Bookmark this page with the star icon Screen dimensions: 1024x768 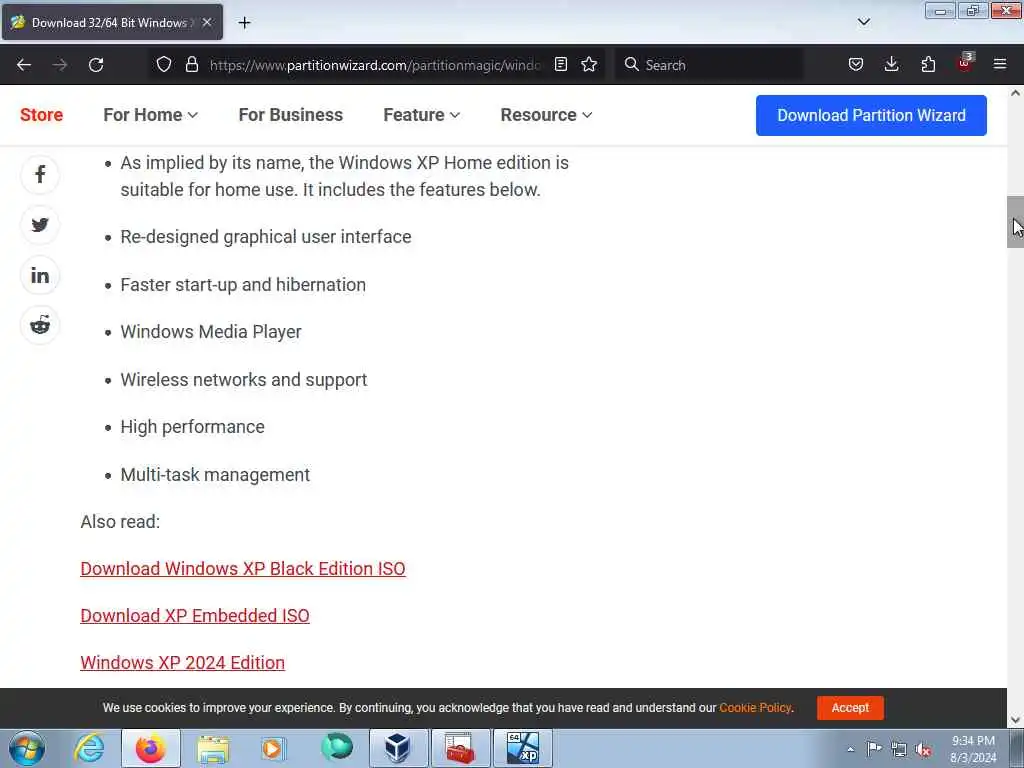(589, 65)
